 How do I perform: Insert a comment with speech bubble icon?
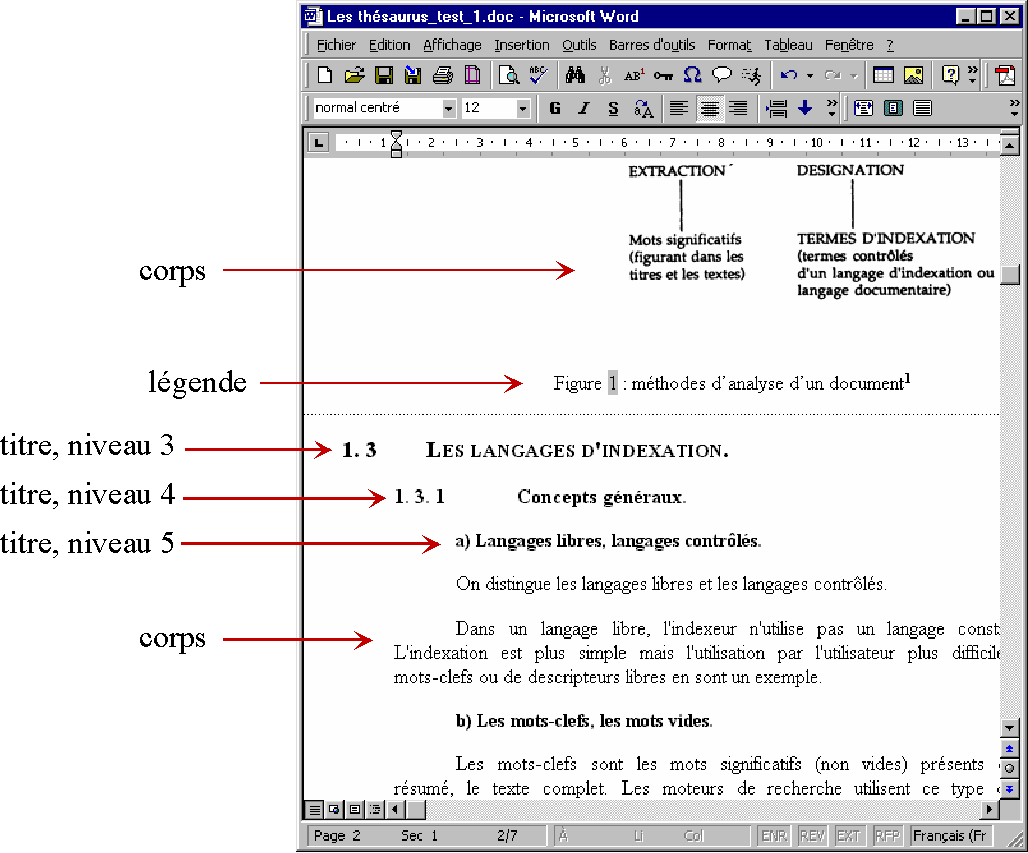722,75
